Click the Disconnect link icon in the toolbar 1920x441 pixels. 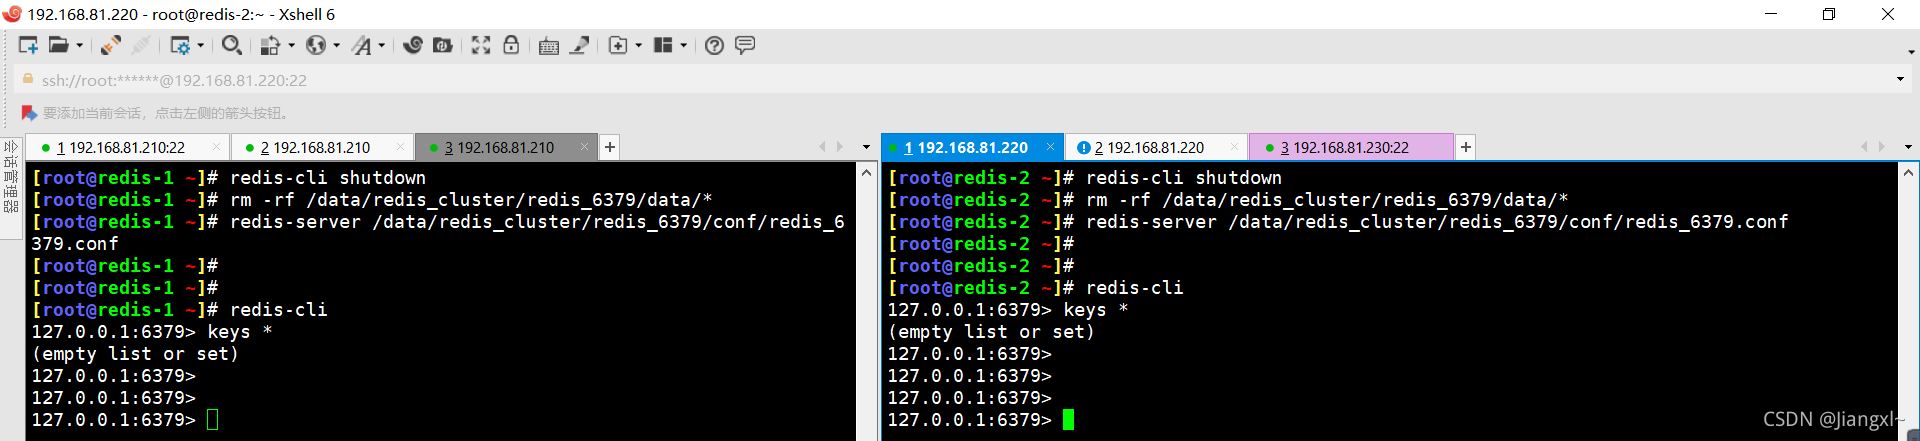tap(111, 45)
